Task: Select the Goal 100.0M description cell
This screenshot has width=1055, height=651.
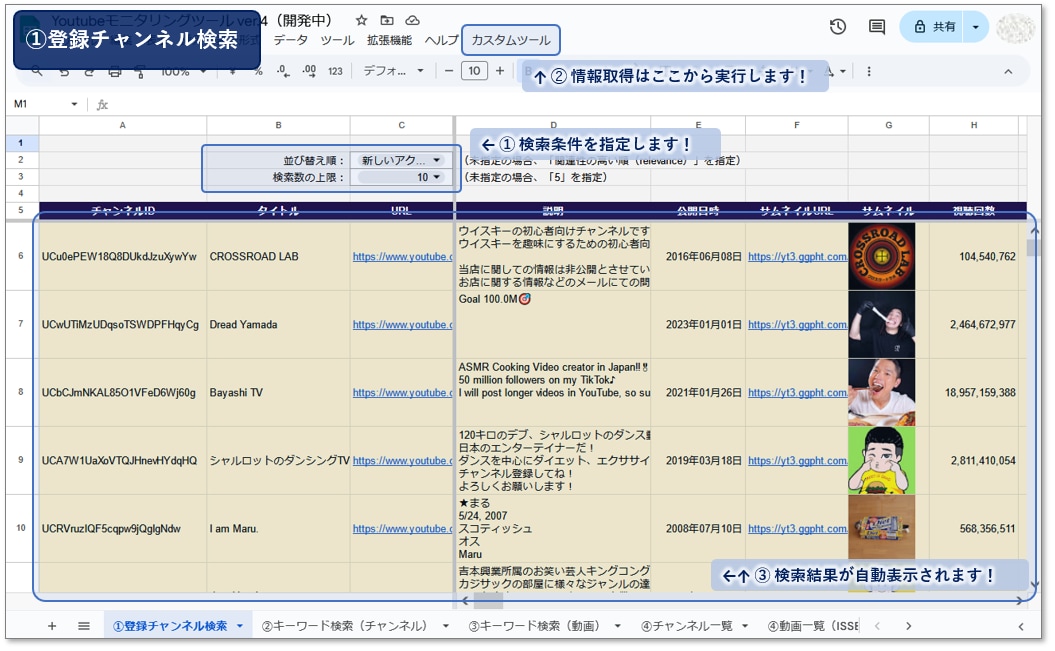Action: (553, 324)
